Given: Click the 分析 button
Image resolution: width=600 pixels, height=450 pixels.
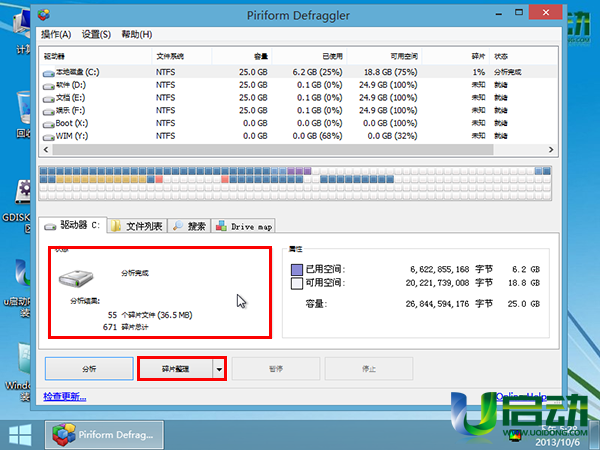Looking at the screenshot, I should click(89, 369).
